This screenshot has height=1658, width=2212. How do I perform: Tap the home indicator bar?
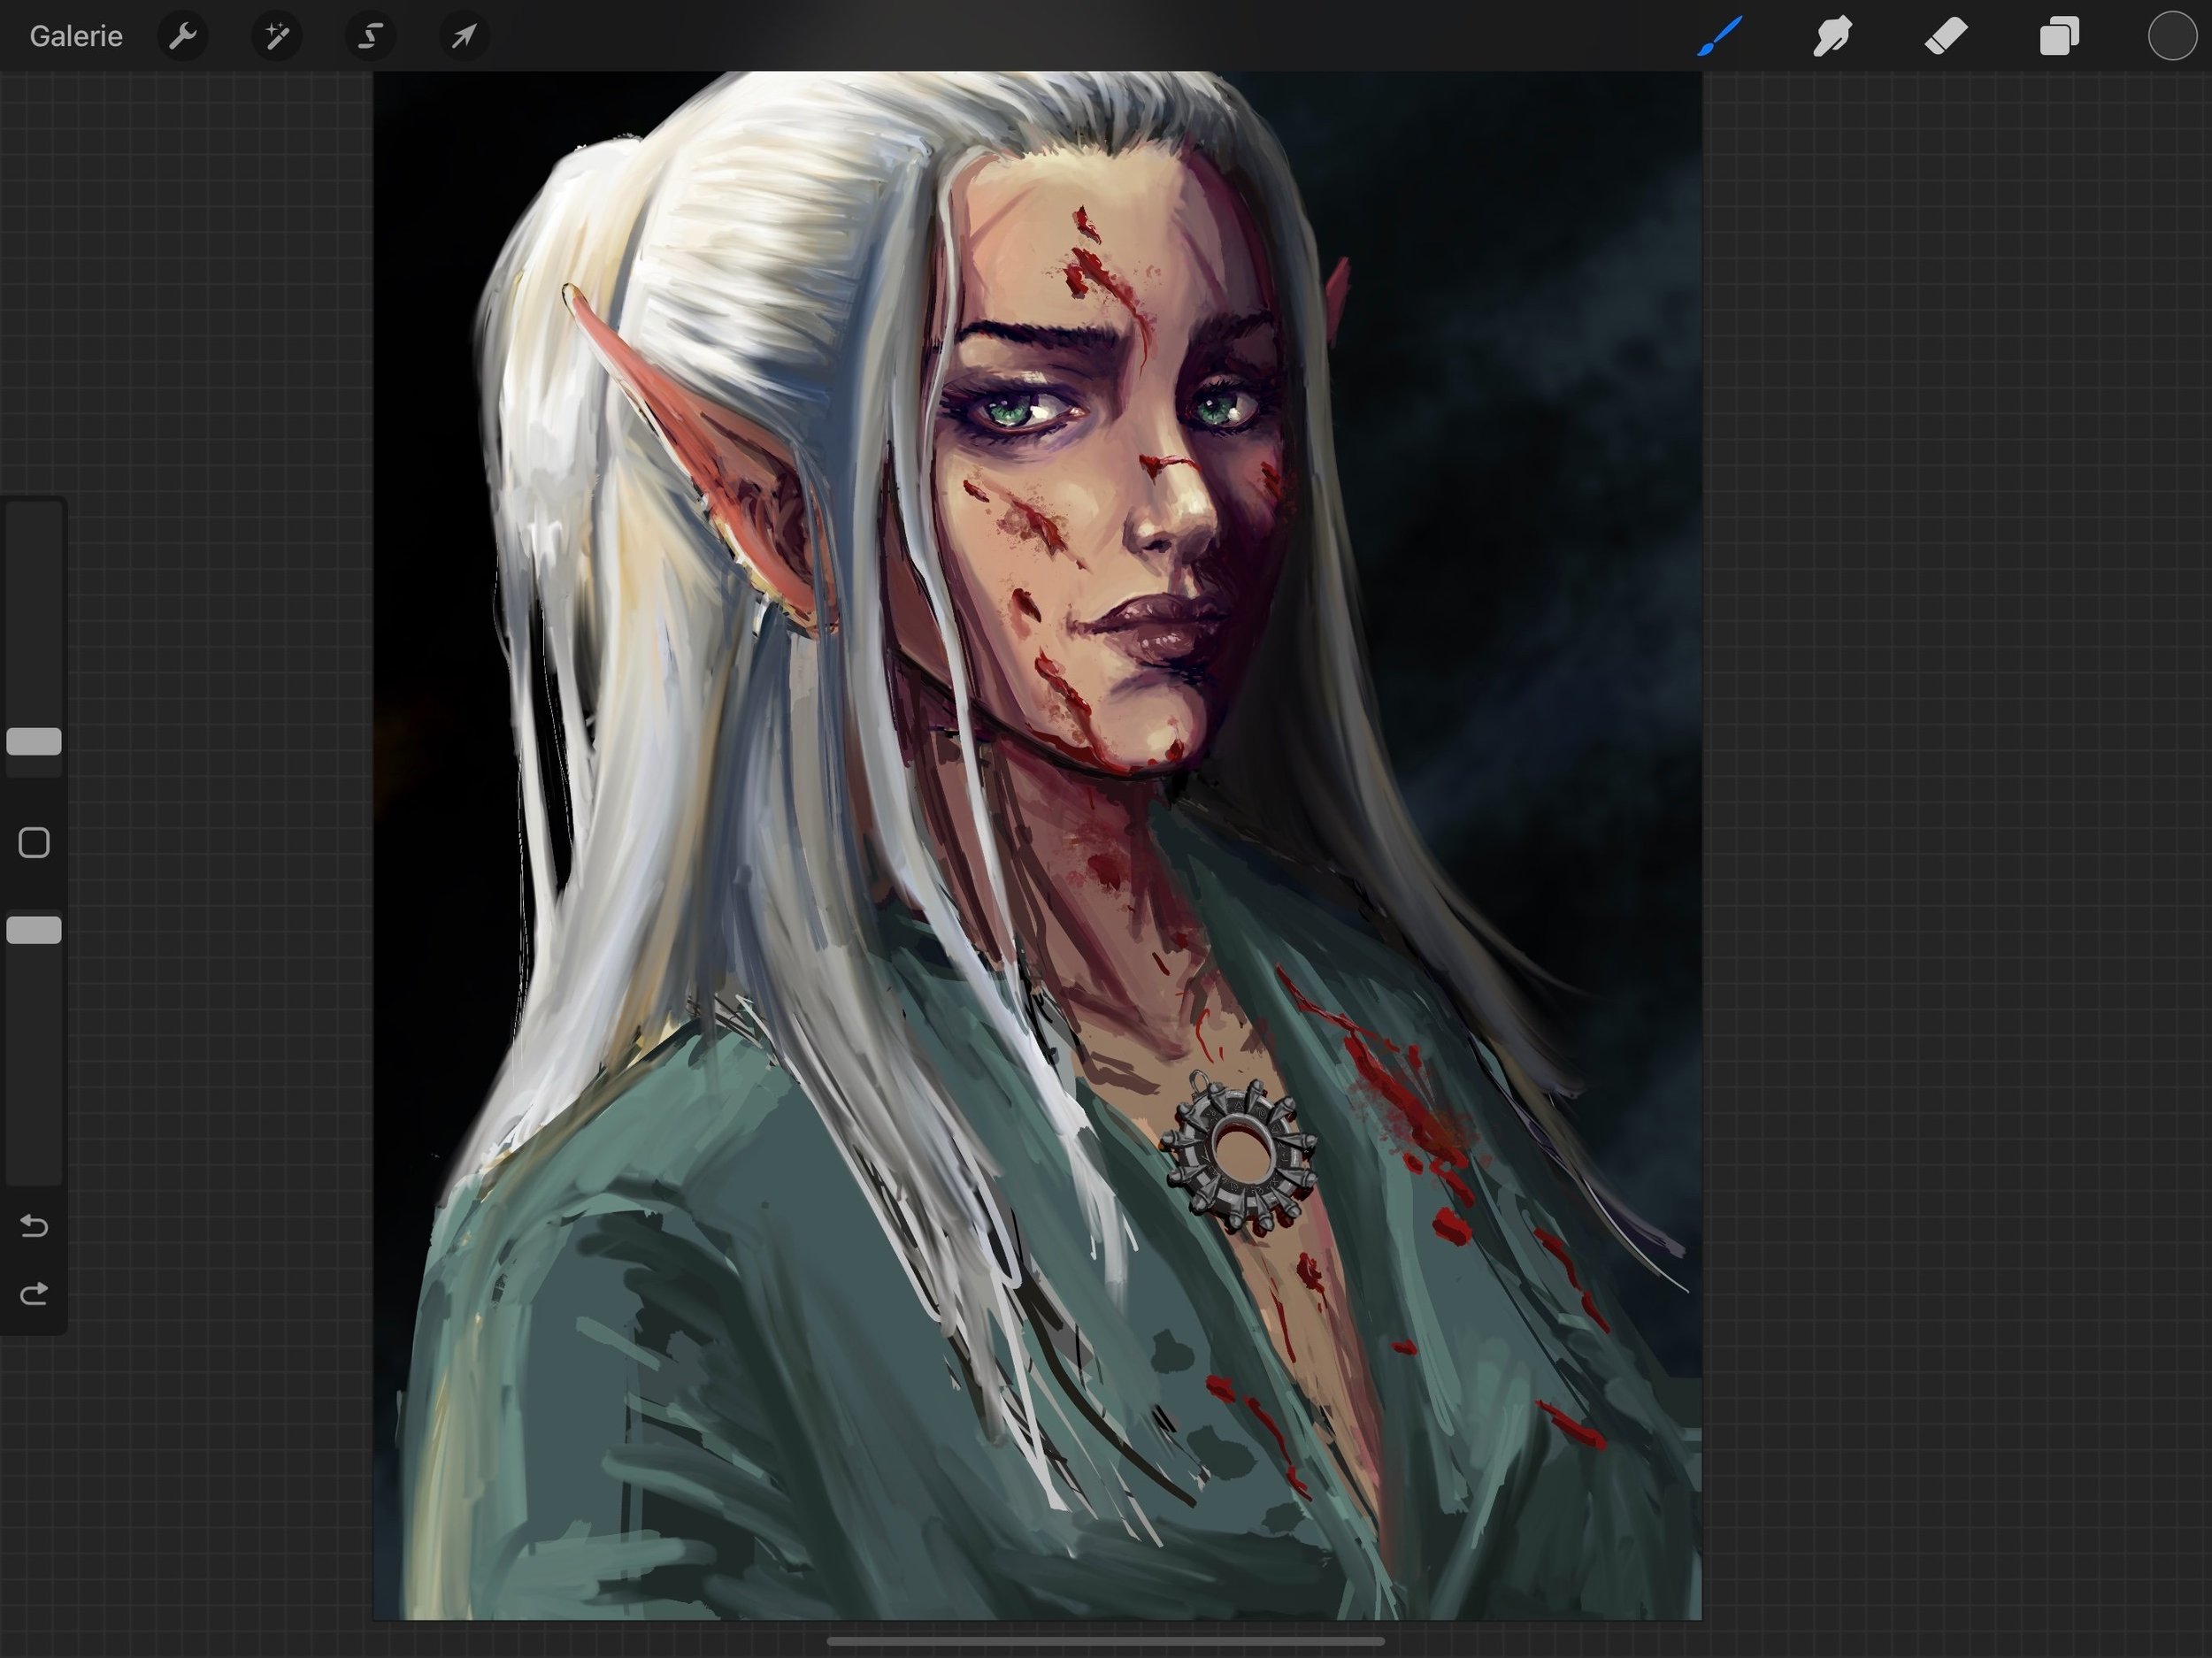point(1105,1641)
